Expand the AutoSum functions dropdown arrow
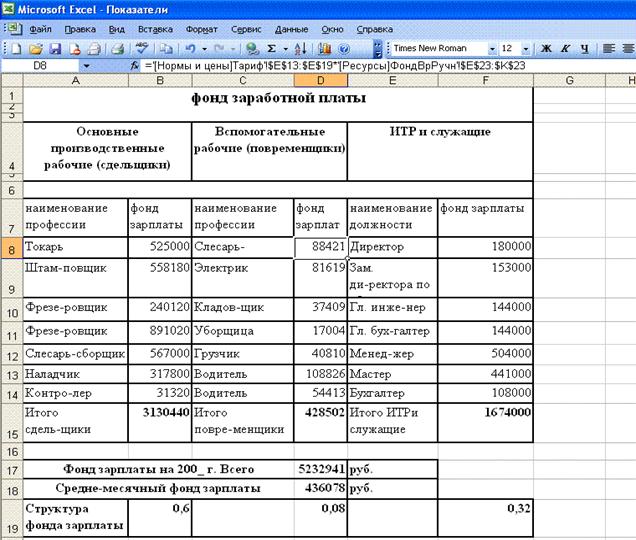Image resolution: width=636 pixels, height=540 pixels. click(286, 49)
